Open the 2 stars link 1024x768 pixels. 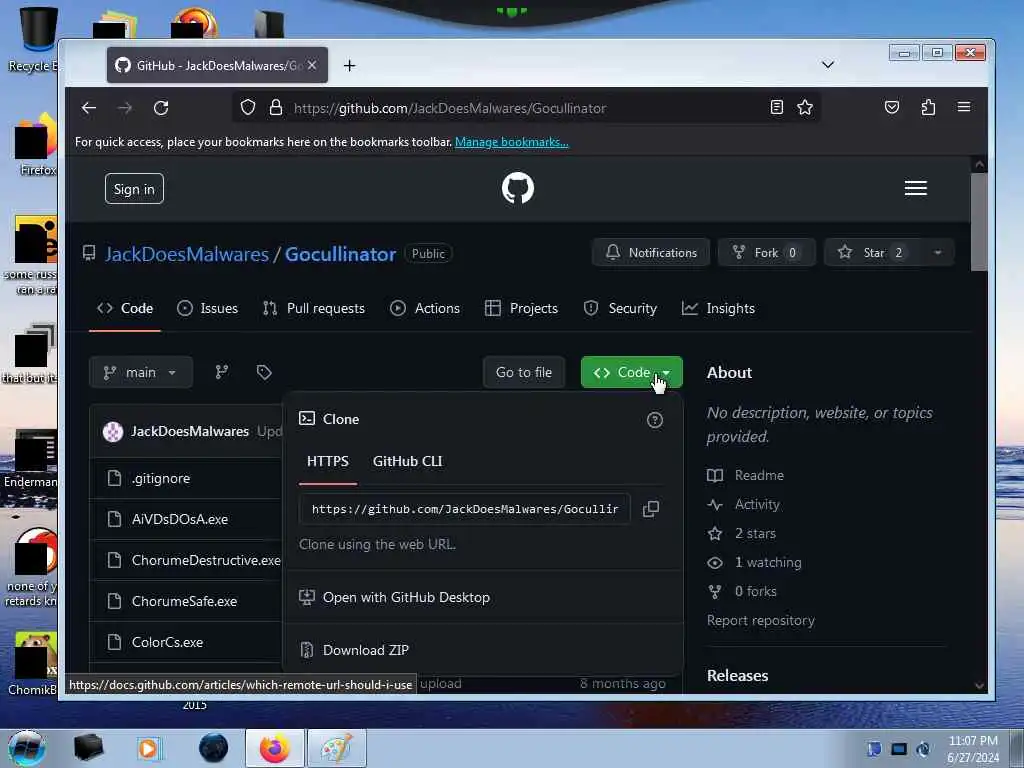point(742,534)
